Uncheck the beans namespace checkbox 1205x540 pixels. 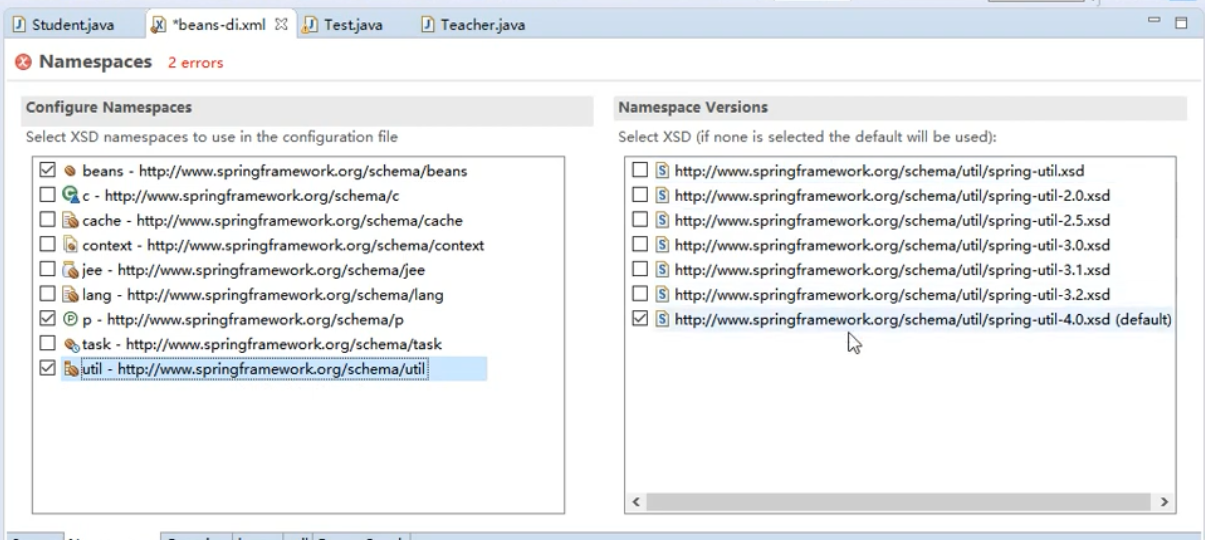click(47, 171)
